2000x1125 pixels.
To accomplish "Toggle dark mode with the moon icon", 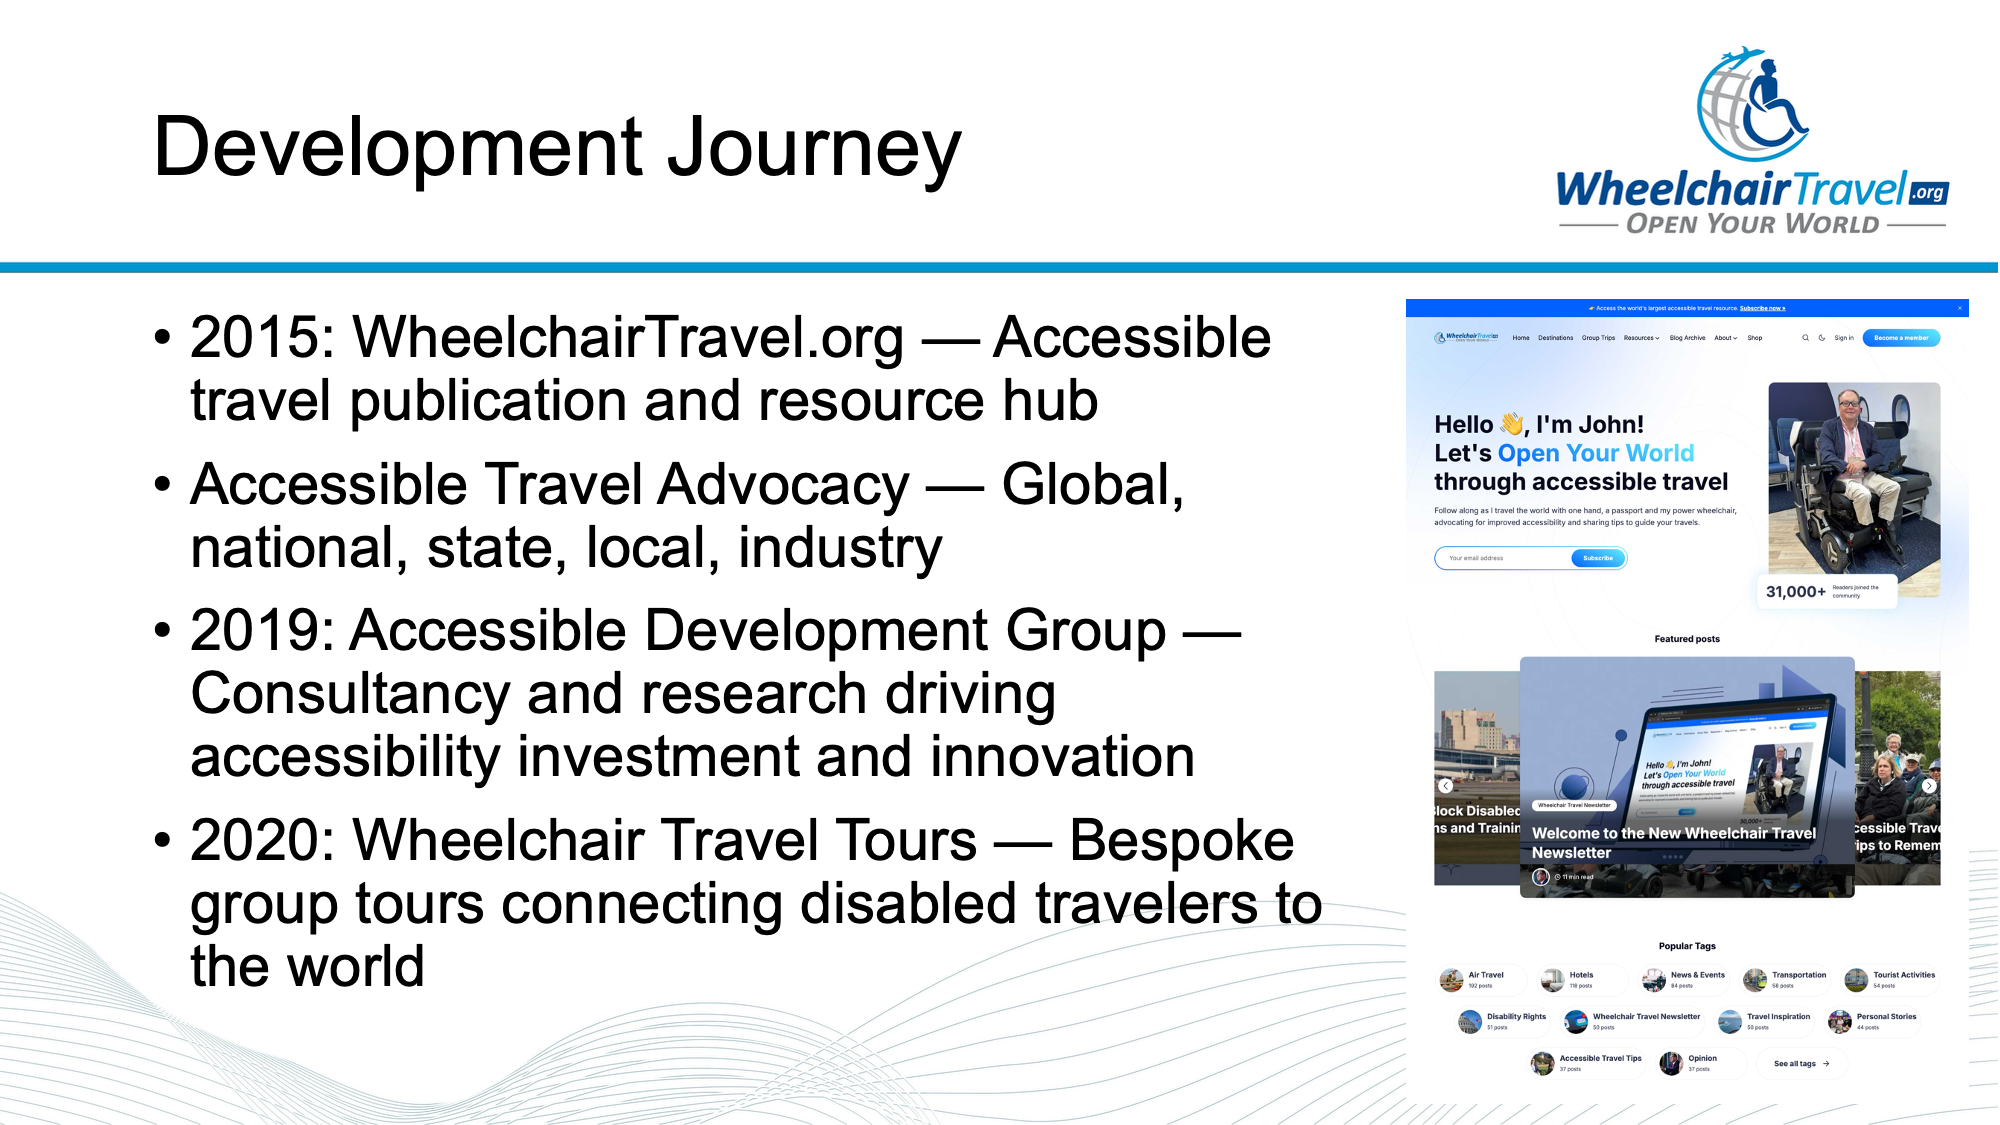I will click(1821, 338).
